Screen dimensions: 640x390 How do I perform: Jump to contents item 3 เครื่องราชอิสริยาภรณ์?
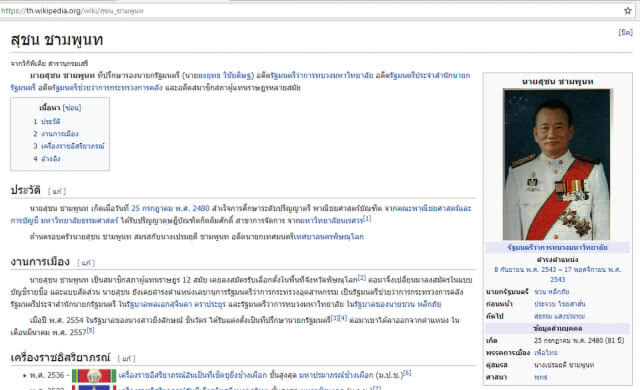pyautogui.click(x=73, y=146)
